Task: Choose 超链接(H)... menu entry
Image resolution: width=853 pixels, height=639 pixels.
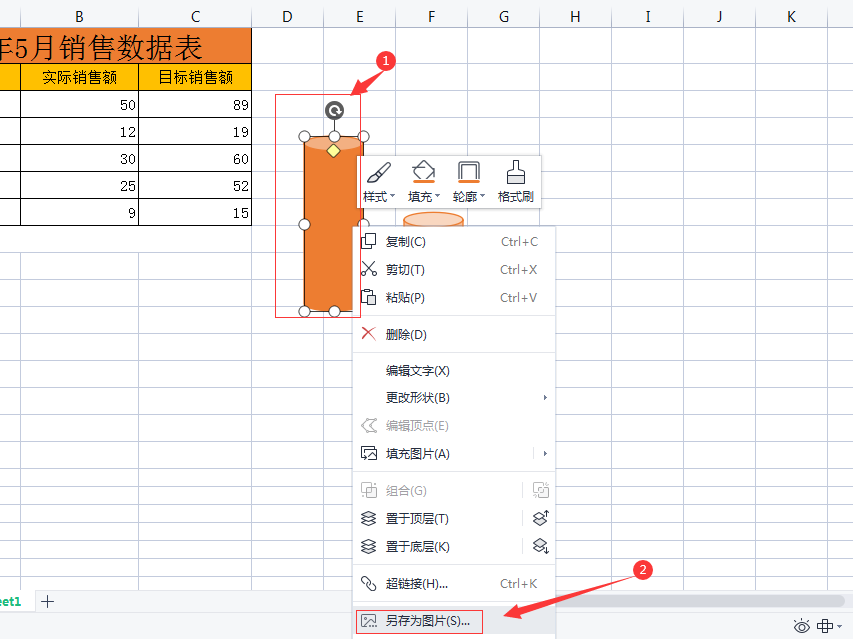Action: click(x=454, y=583)
